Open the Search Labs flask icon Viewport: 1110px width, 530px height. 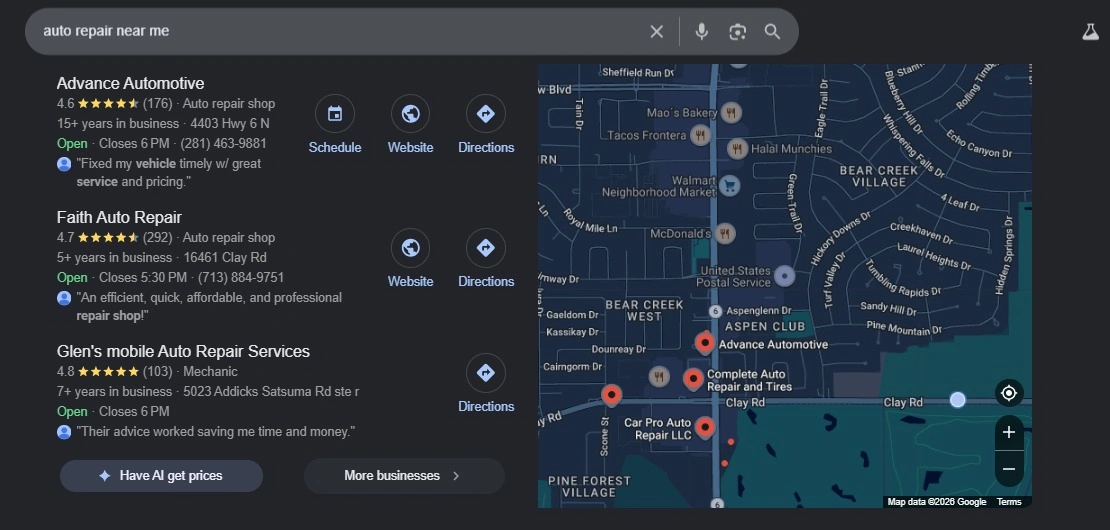coord(1090,31)
